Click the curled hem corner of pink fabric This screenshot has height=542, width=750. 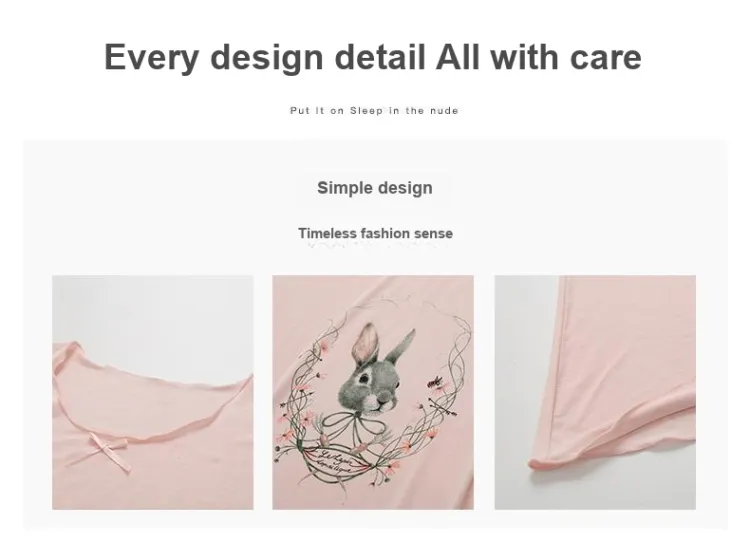tap(540, 464)
